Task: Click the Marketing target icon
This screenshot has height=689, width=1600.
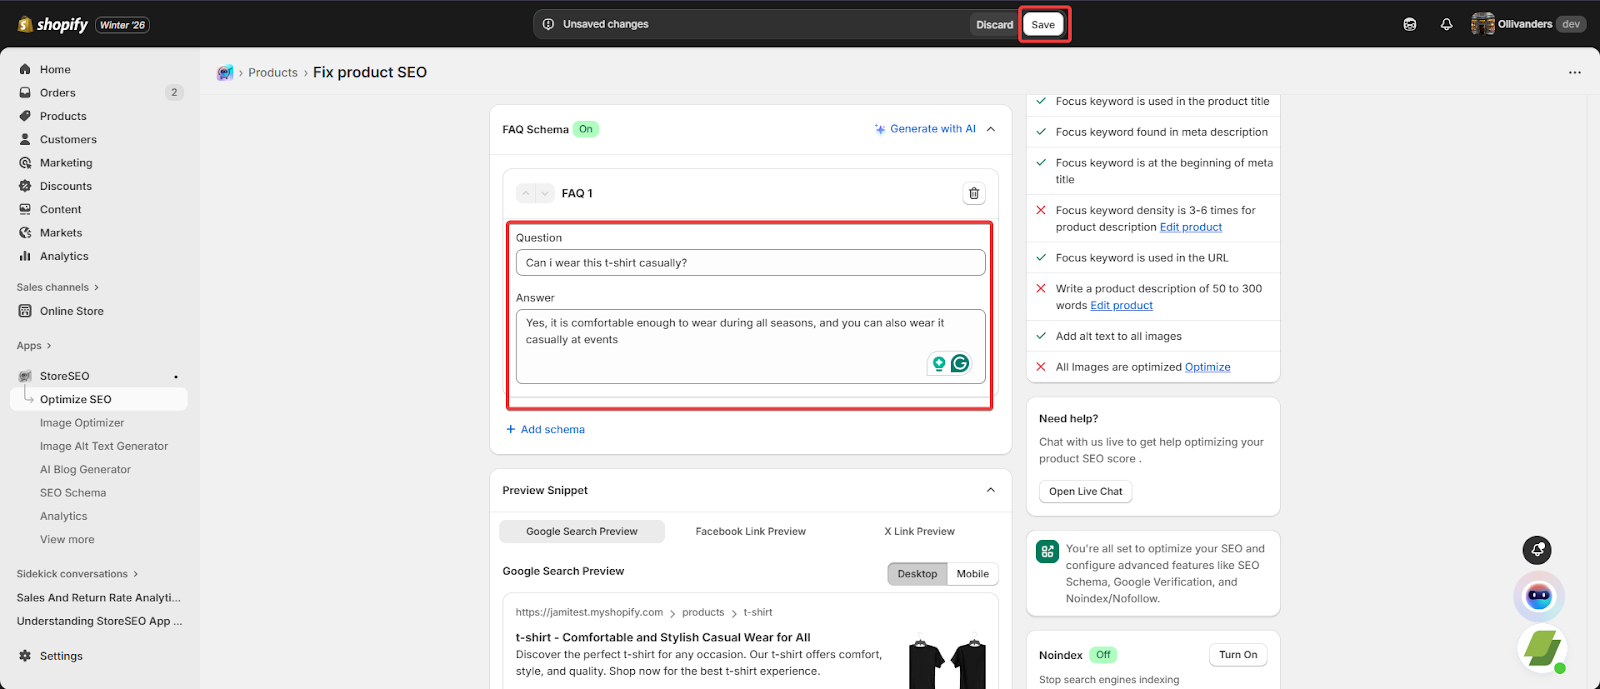Action: click(25, 163)
